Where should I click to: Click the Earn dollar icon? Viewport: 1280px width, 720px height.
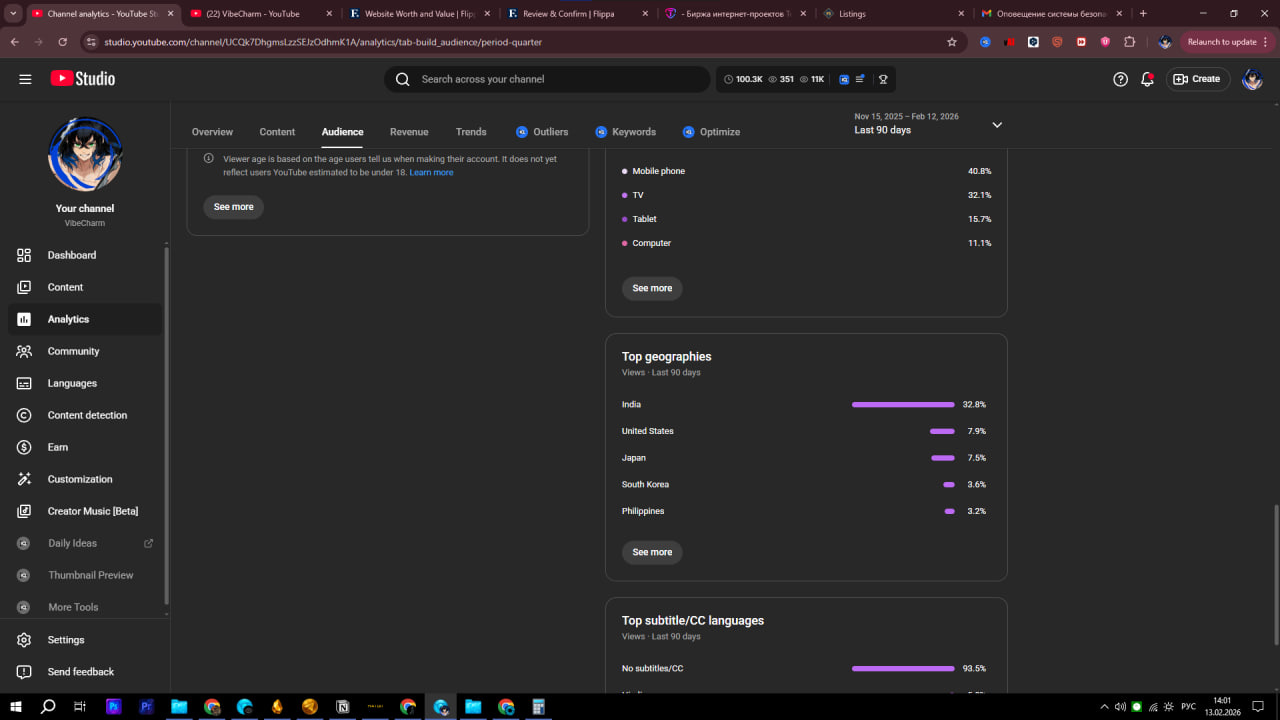point(24,447)
